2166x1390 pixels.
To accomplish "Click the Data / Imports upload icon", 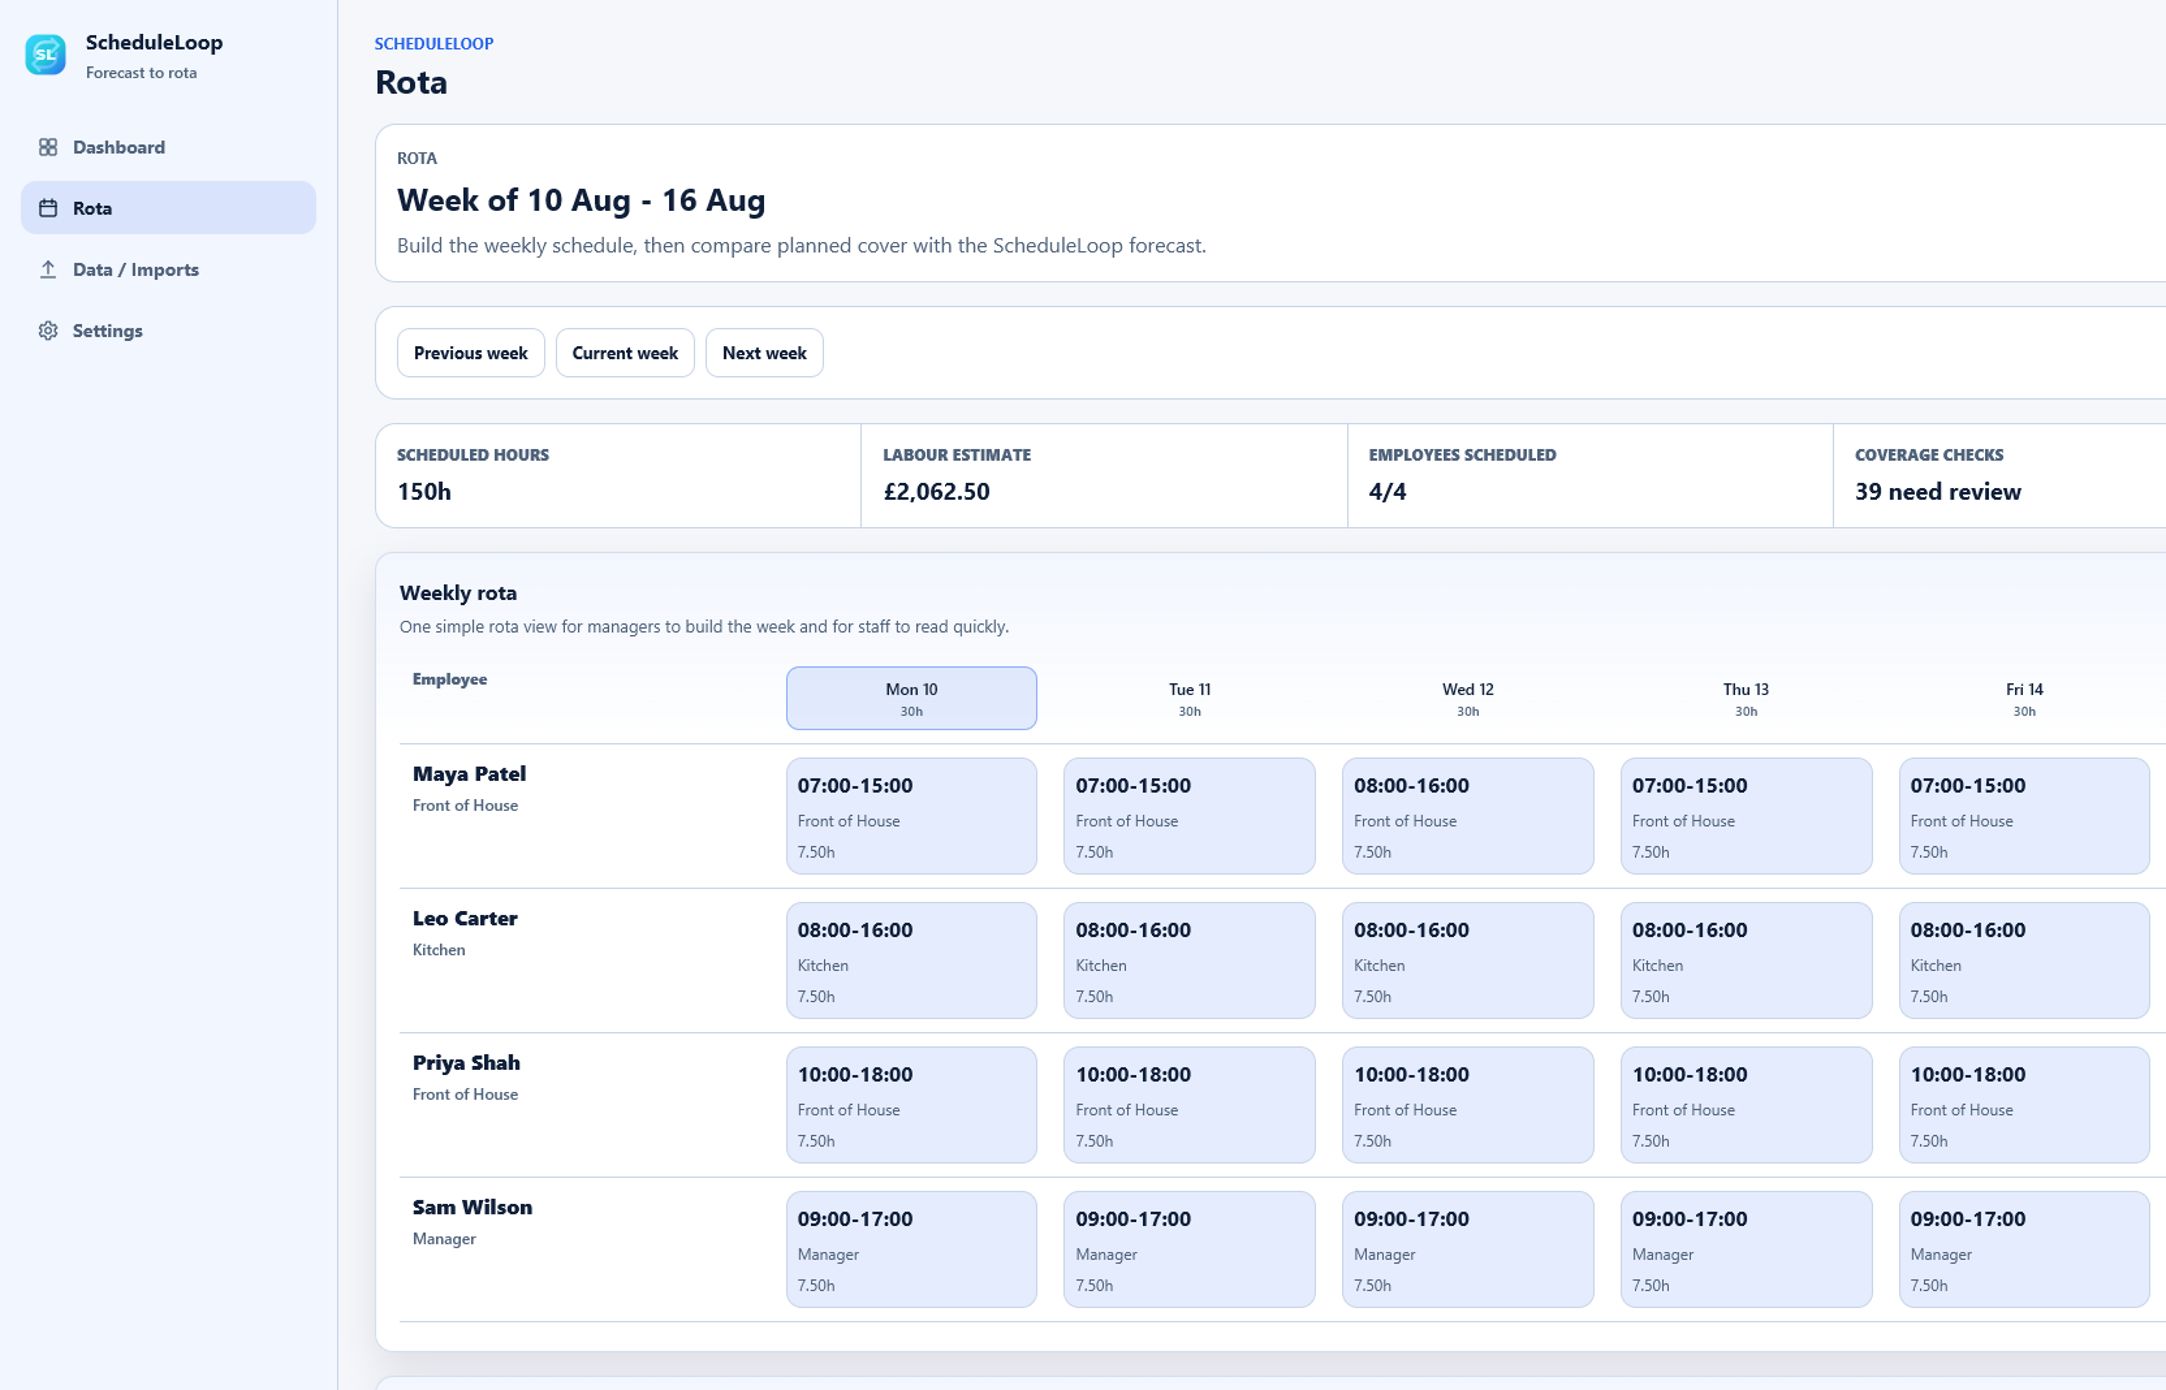I will (x=48, y=269).
